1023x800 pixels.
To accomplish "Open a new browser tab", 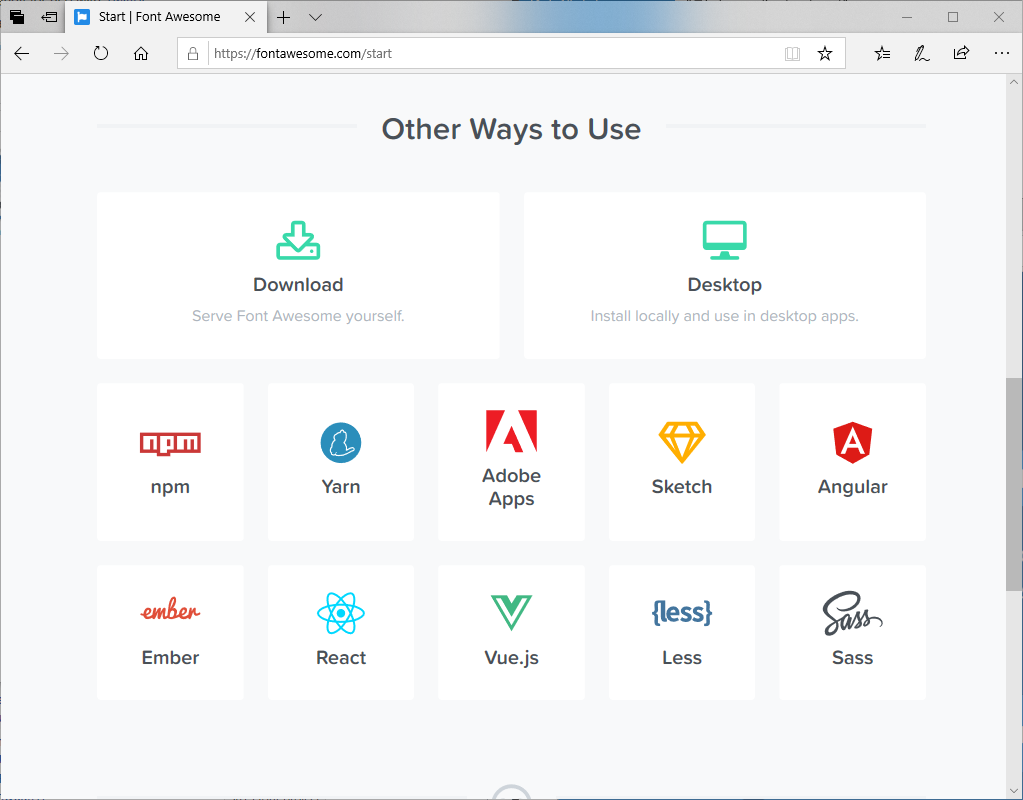I will [286, 16].
